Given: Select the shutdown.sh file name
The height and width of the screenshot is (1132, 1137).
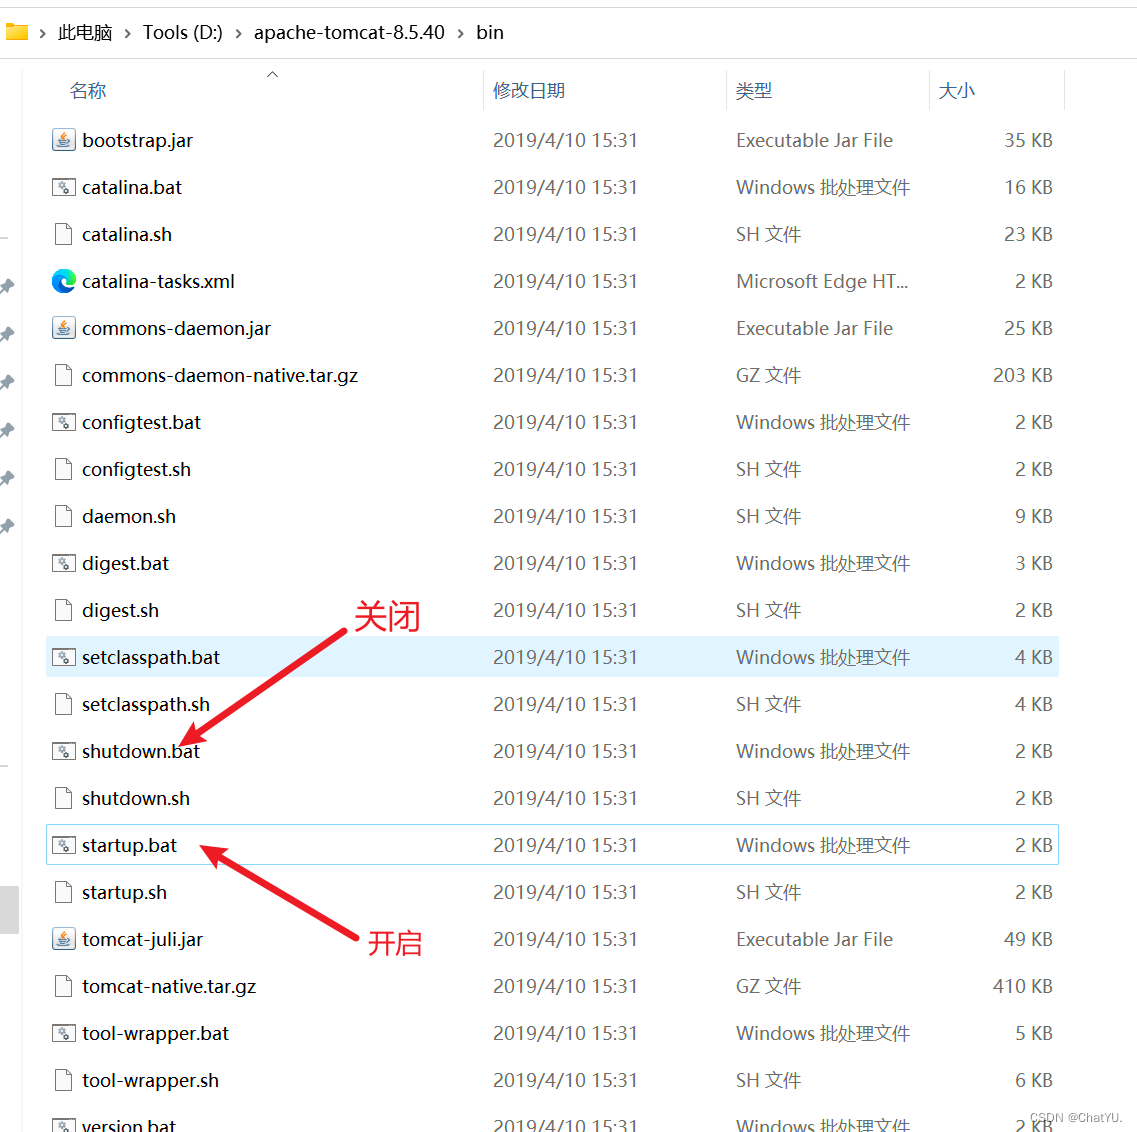Looking at the screenshot, I should tap(136, 798).
